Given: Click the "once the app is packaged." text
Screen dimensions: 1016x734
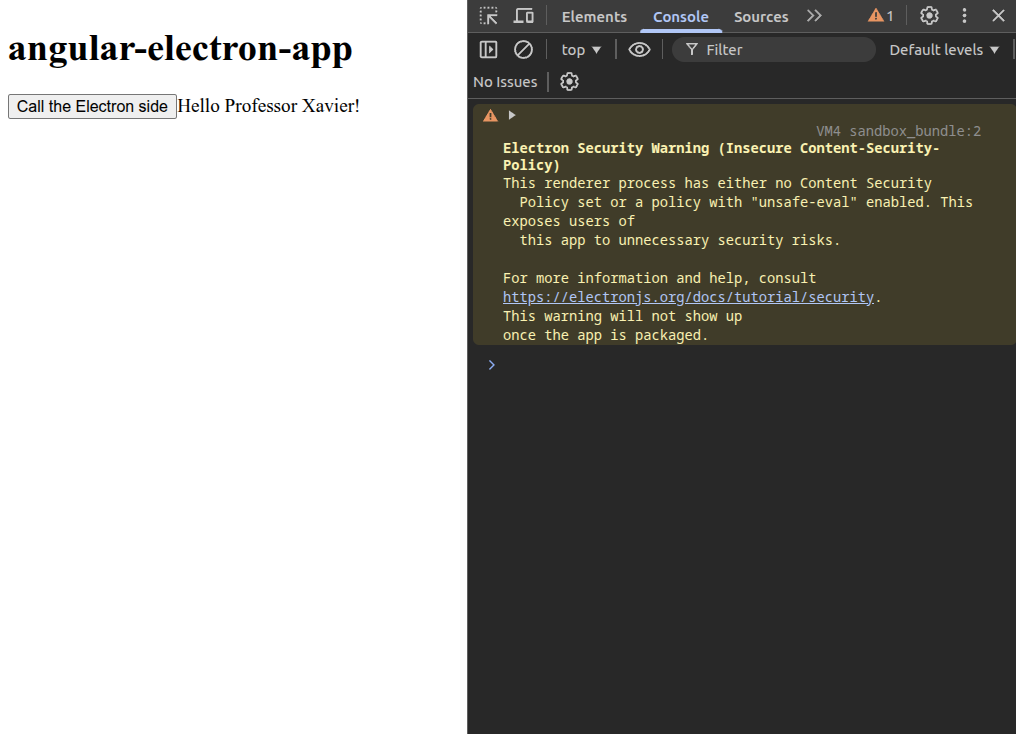Looking at the screenshot, I should [x=605, y=336].
